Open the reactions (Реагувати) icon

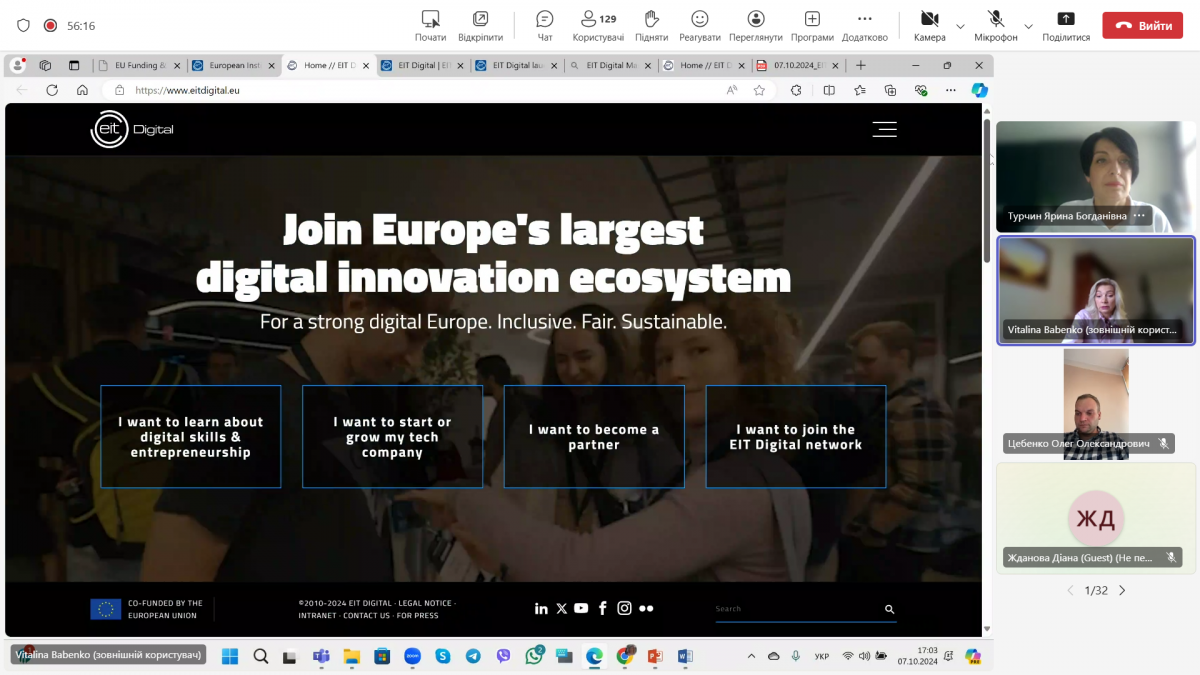click(x=700, y=19)
